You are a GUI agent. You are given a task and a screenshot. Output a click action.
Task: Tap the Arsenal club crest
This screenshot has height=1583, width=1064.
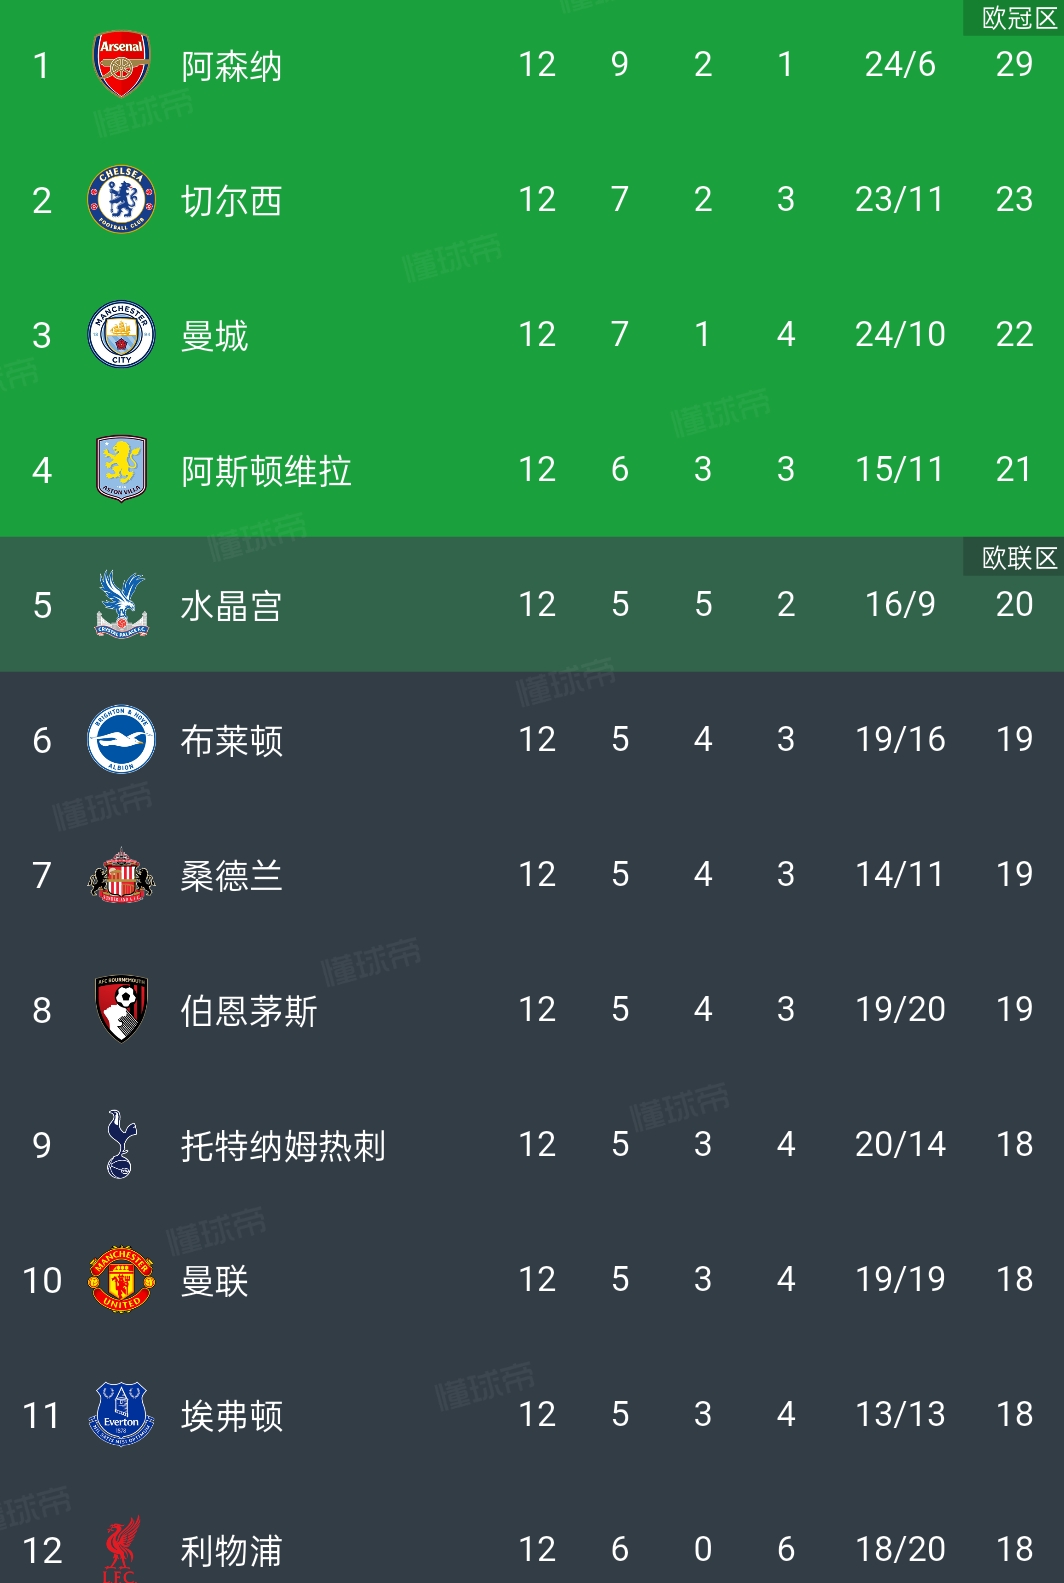(x=121, y=65)
